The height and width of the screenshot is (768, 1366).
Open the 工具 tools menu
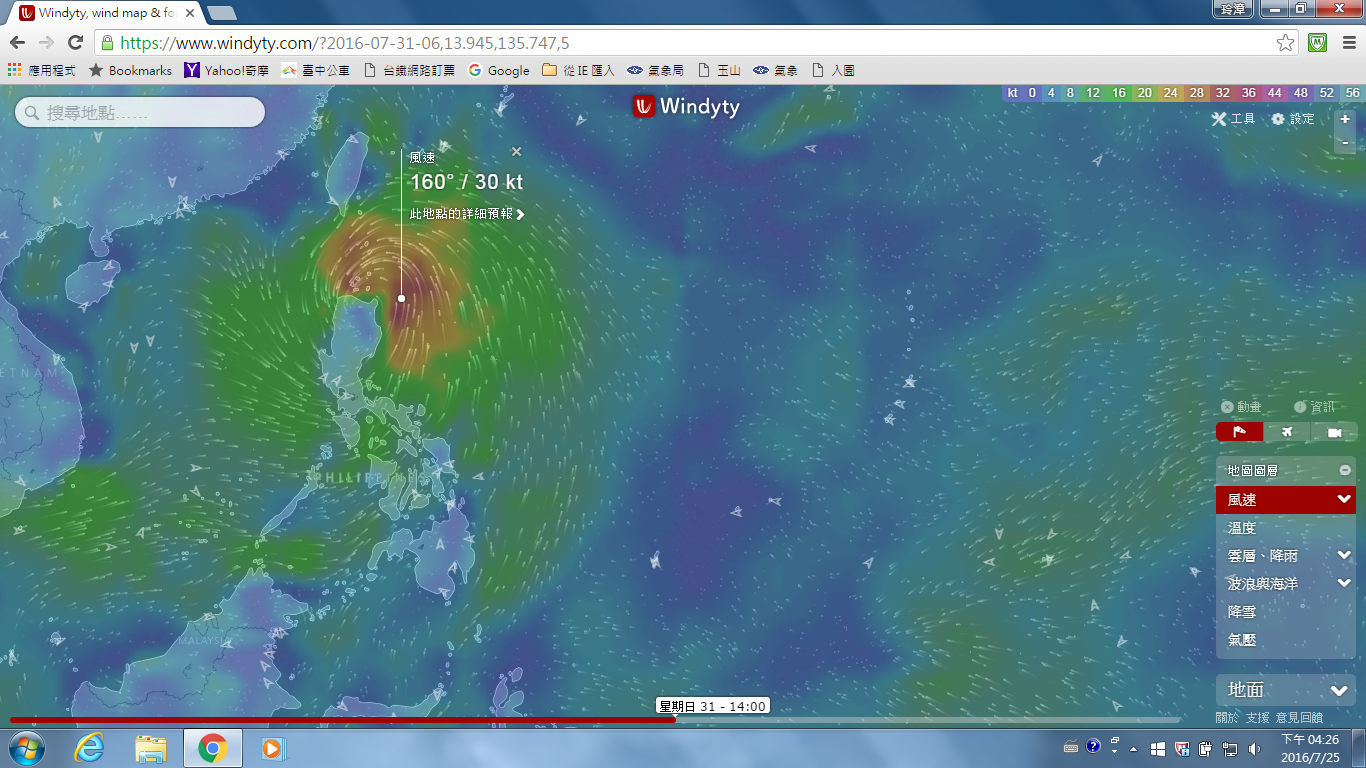pos(1233,119)
